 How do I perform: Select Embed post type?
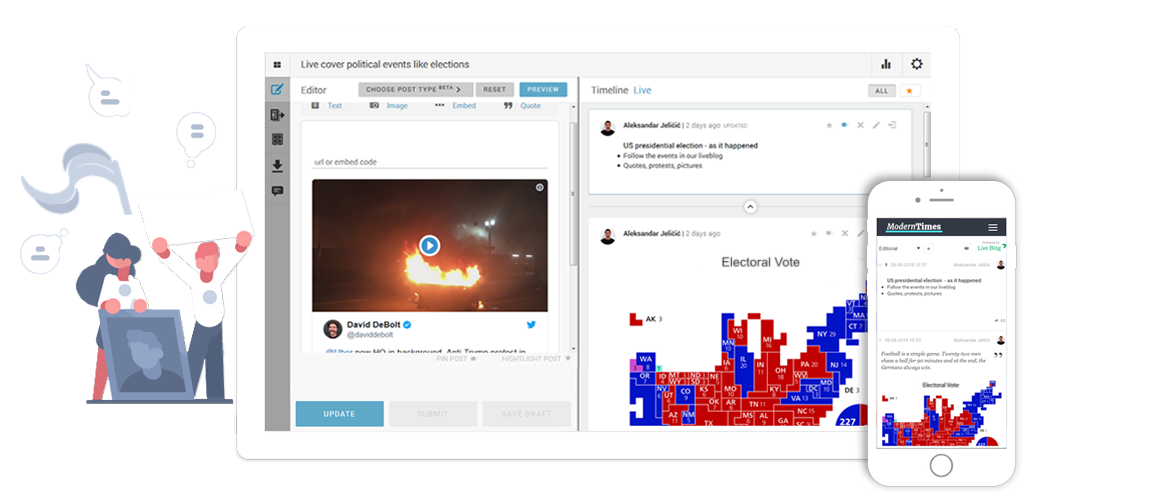pyautogui.click(x=455, y=106)
